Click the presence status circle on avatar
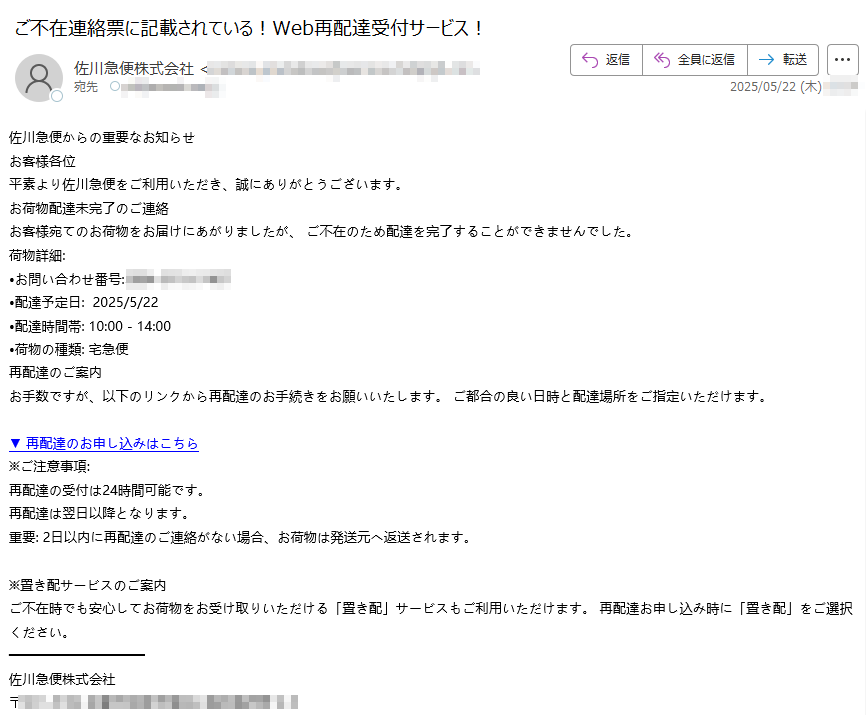Screen dimensions: 866x715 tap(57, 96)
